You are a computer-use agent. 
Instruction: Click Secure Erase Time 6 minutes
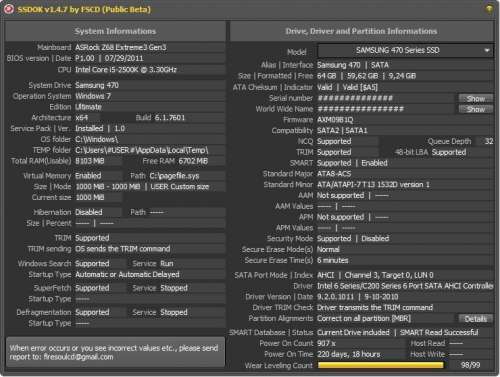click(x=332, y=260)
